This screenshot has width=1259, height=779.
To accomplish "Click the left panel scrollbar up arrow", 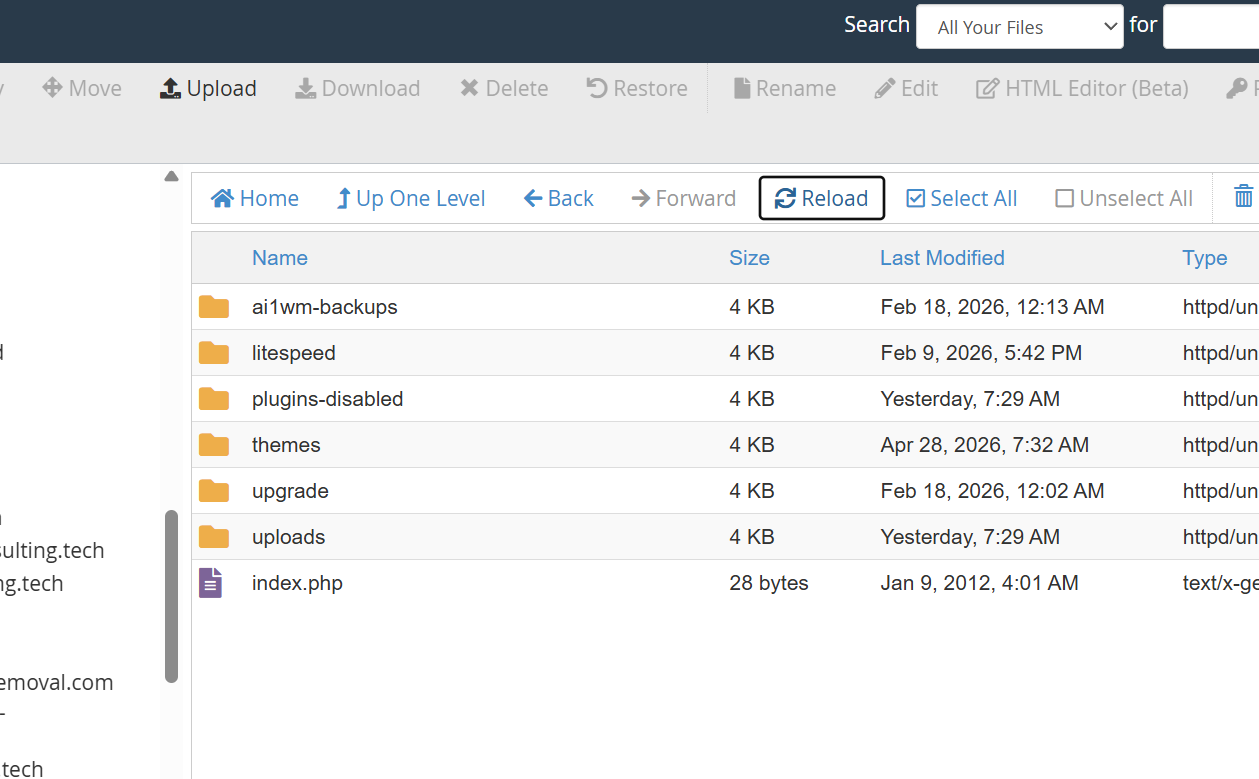I will pos(171,177).
